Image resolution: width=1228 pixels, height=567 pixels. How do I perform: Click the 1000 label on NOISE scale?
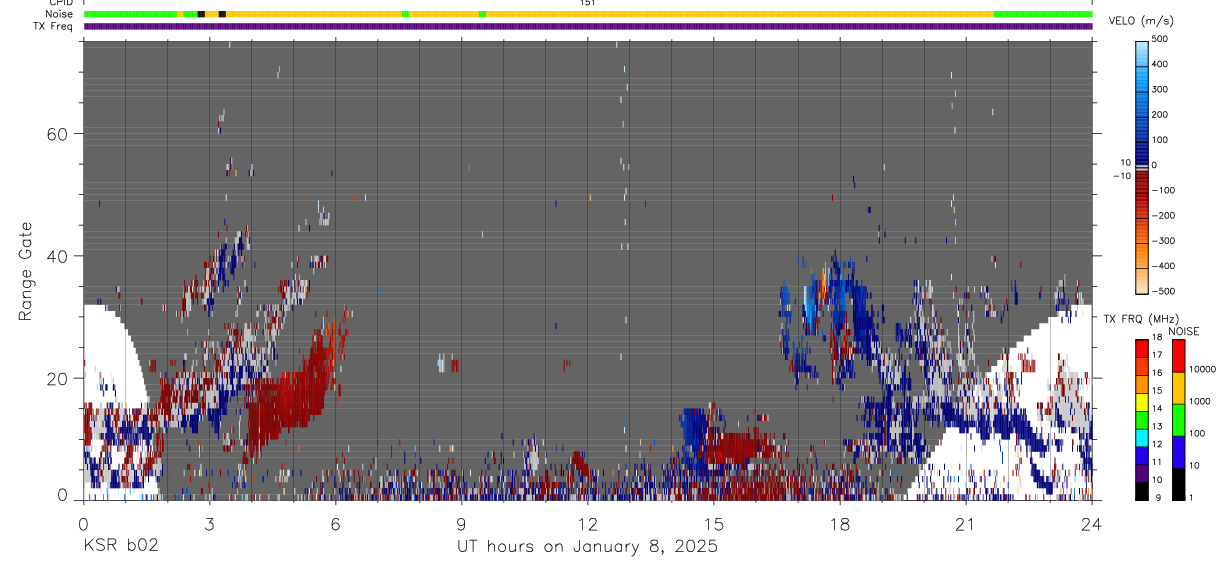tap(1198, 401)
